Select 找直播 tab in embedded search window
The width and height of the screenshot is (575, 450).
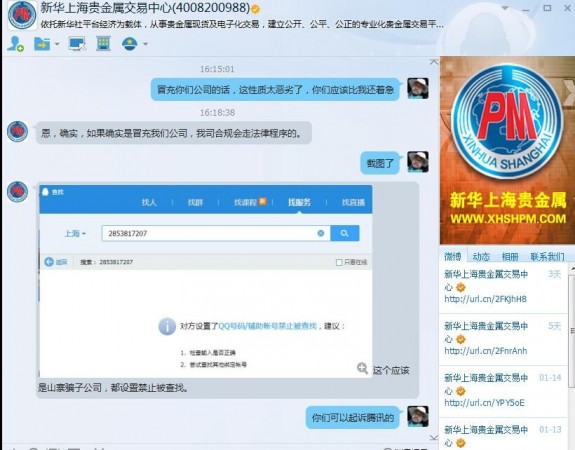click(353, 202)
